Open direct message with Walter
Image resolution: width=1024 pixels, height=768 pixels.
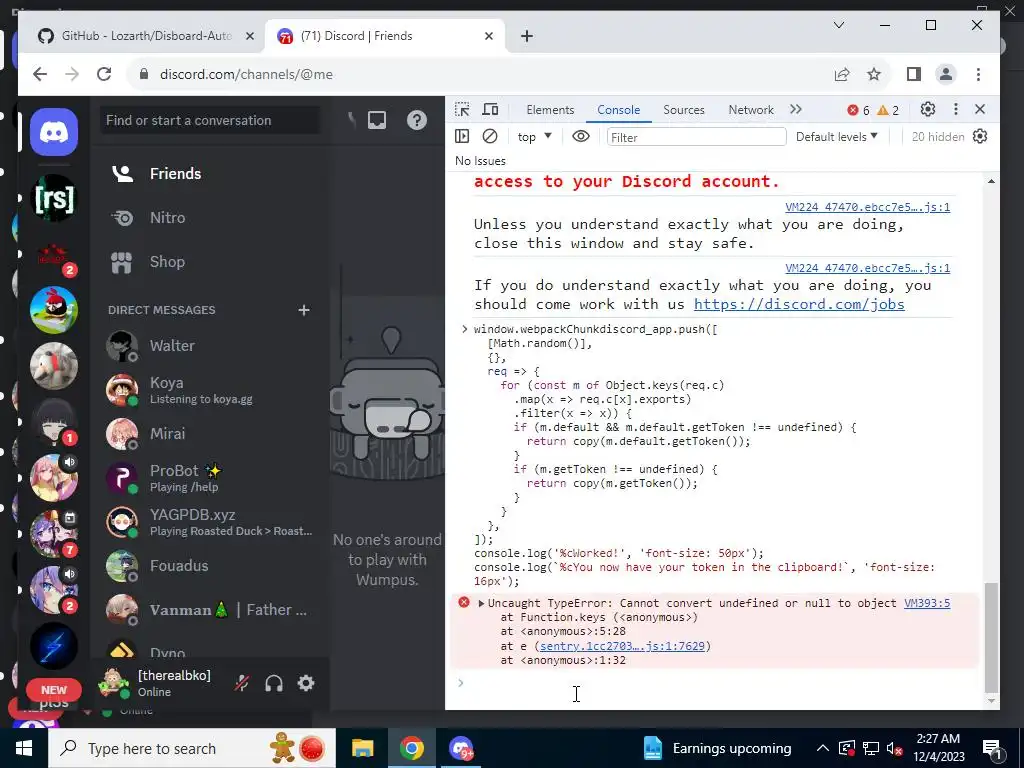[x=210, y=346]
